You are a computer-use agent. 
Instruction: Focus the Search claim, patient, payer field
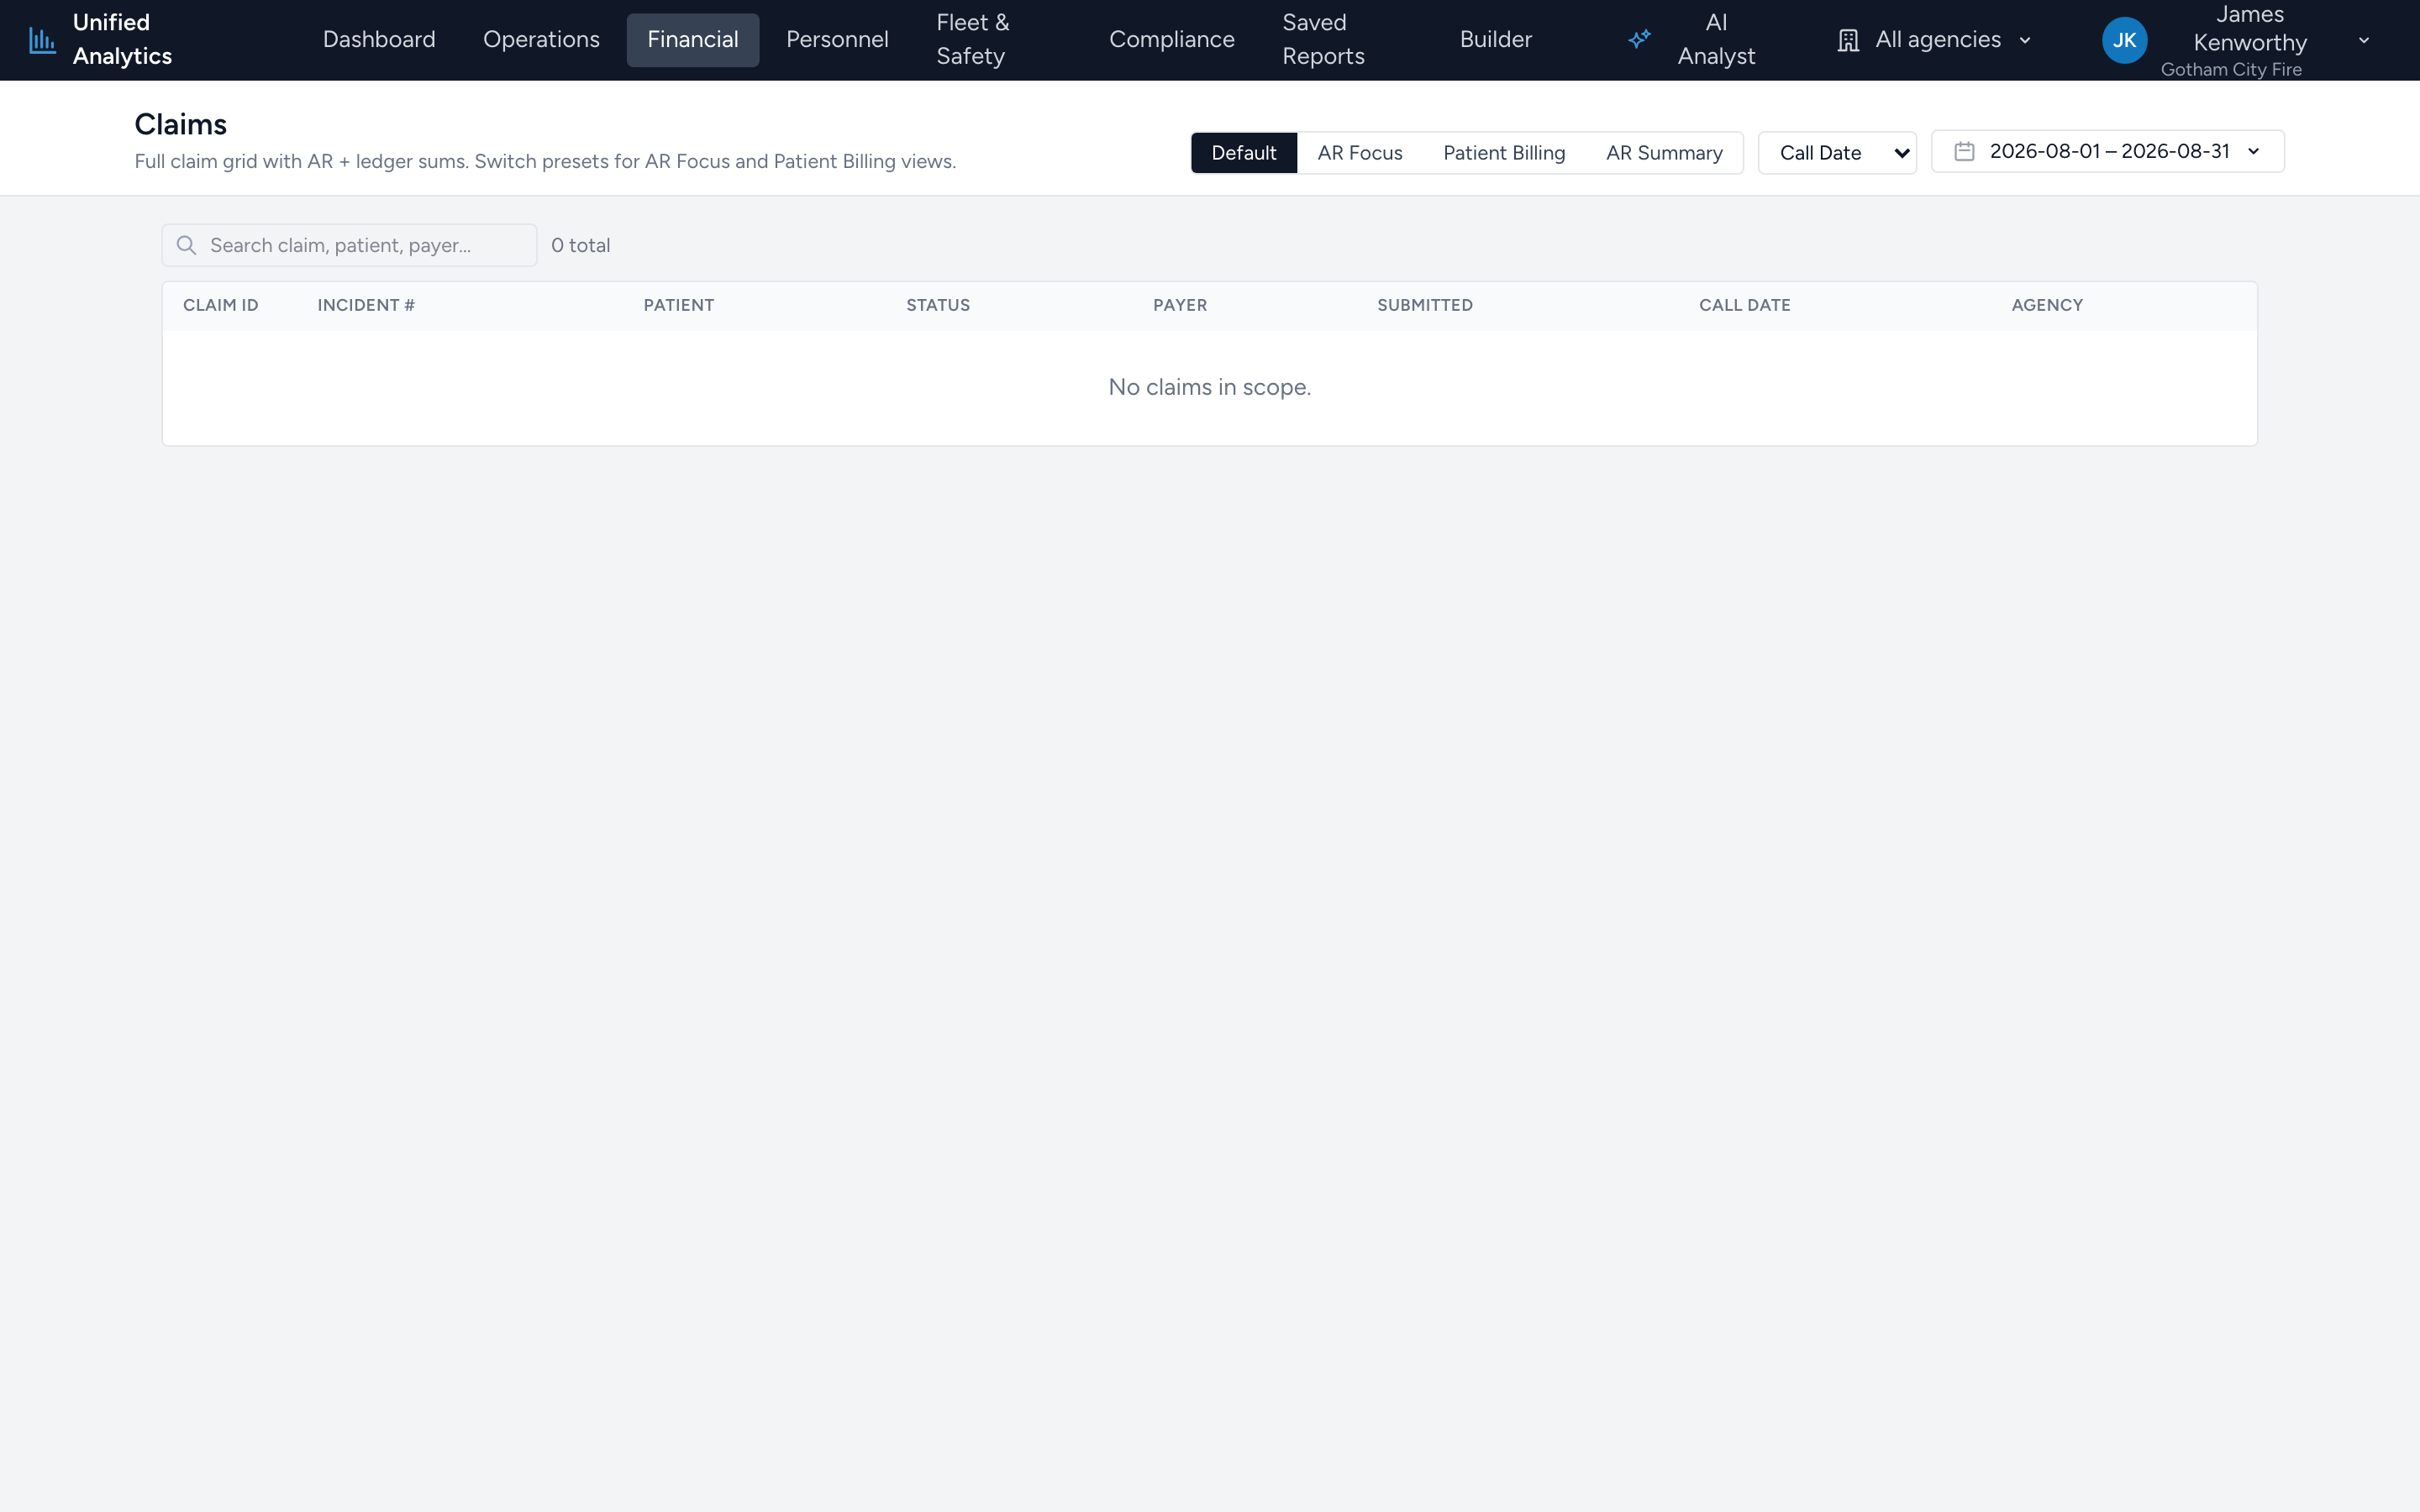(x=349, y=245)
